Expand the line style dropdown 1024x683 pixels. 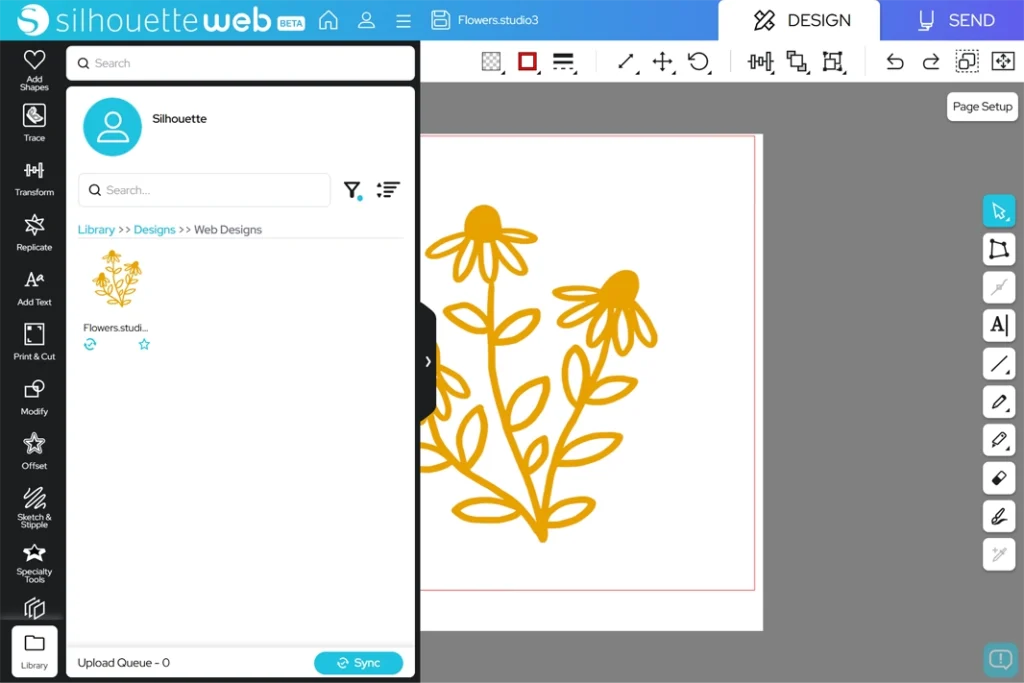click(x=563, y=62)
